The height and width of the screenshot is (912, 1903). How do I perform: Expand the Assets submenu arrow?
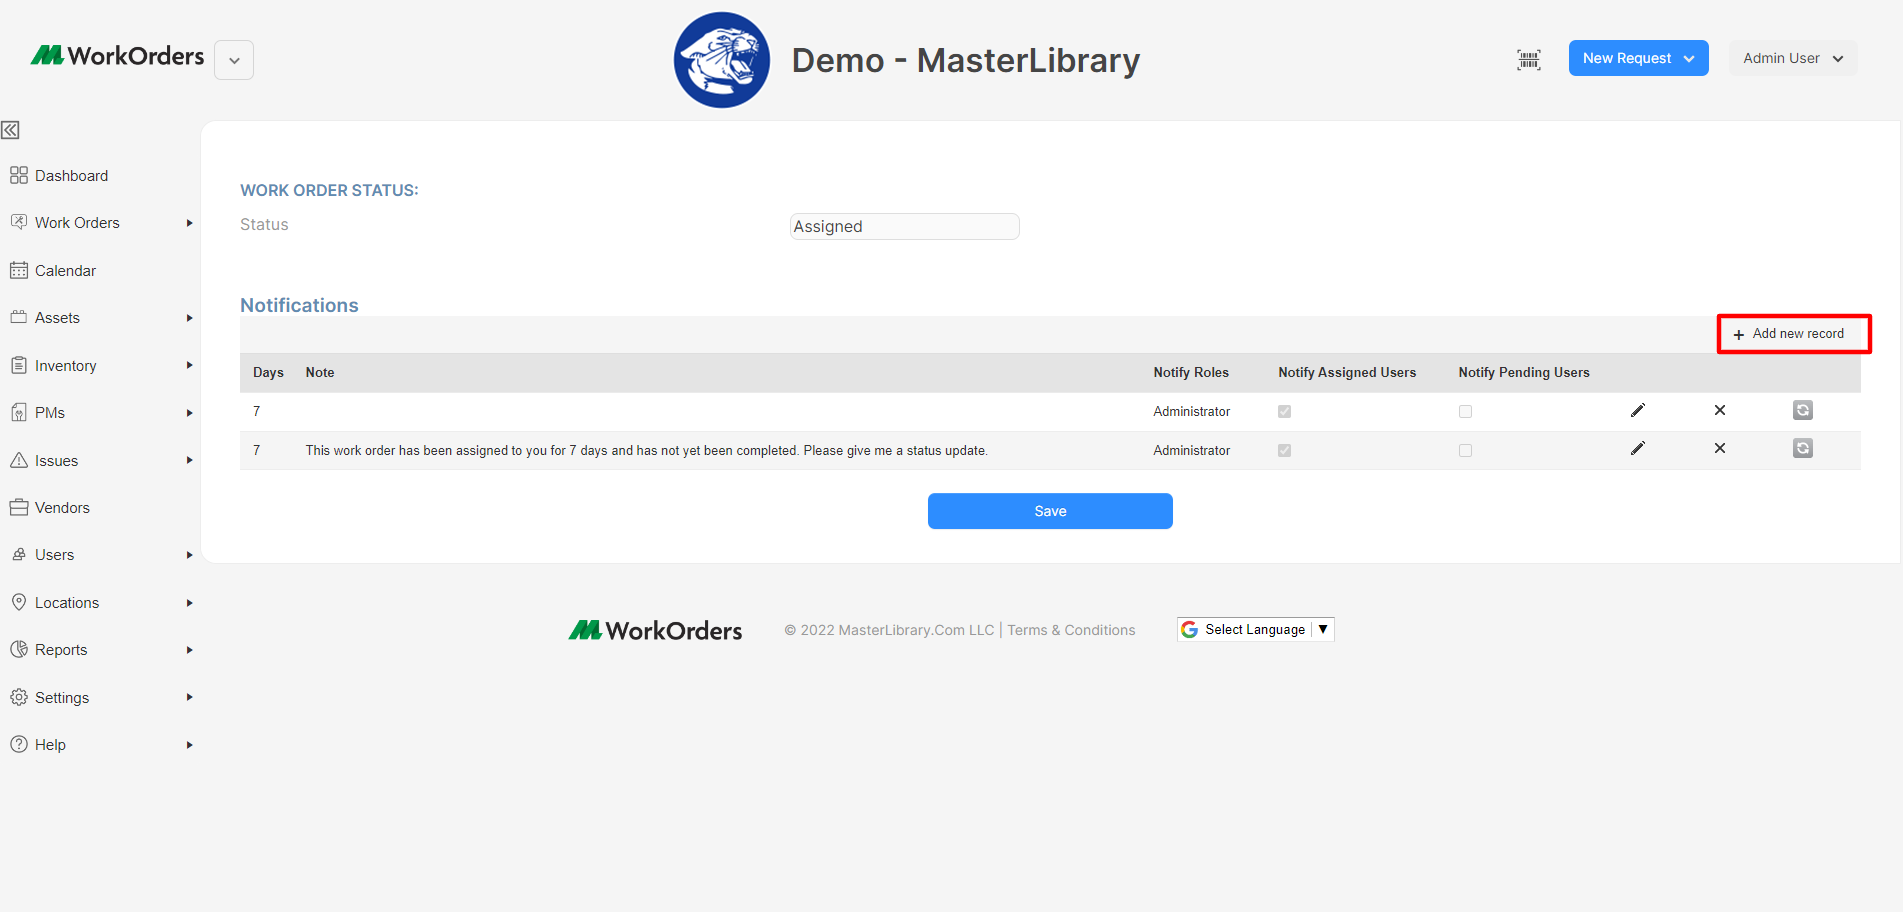(x=189, y=318)
